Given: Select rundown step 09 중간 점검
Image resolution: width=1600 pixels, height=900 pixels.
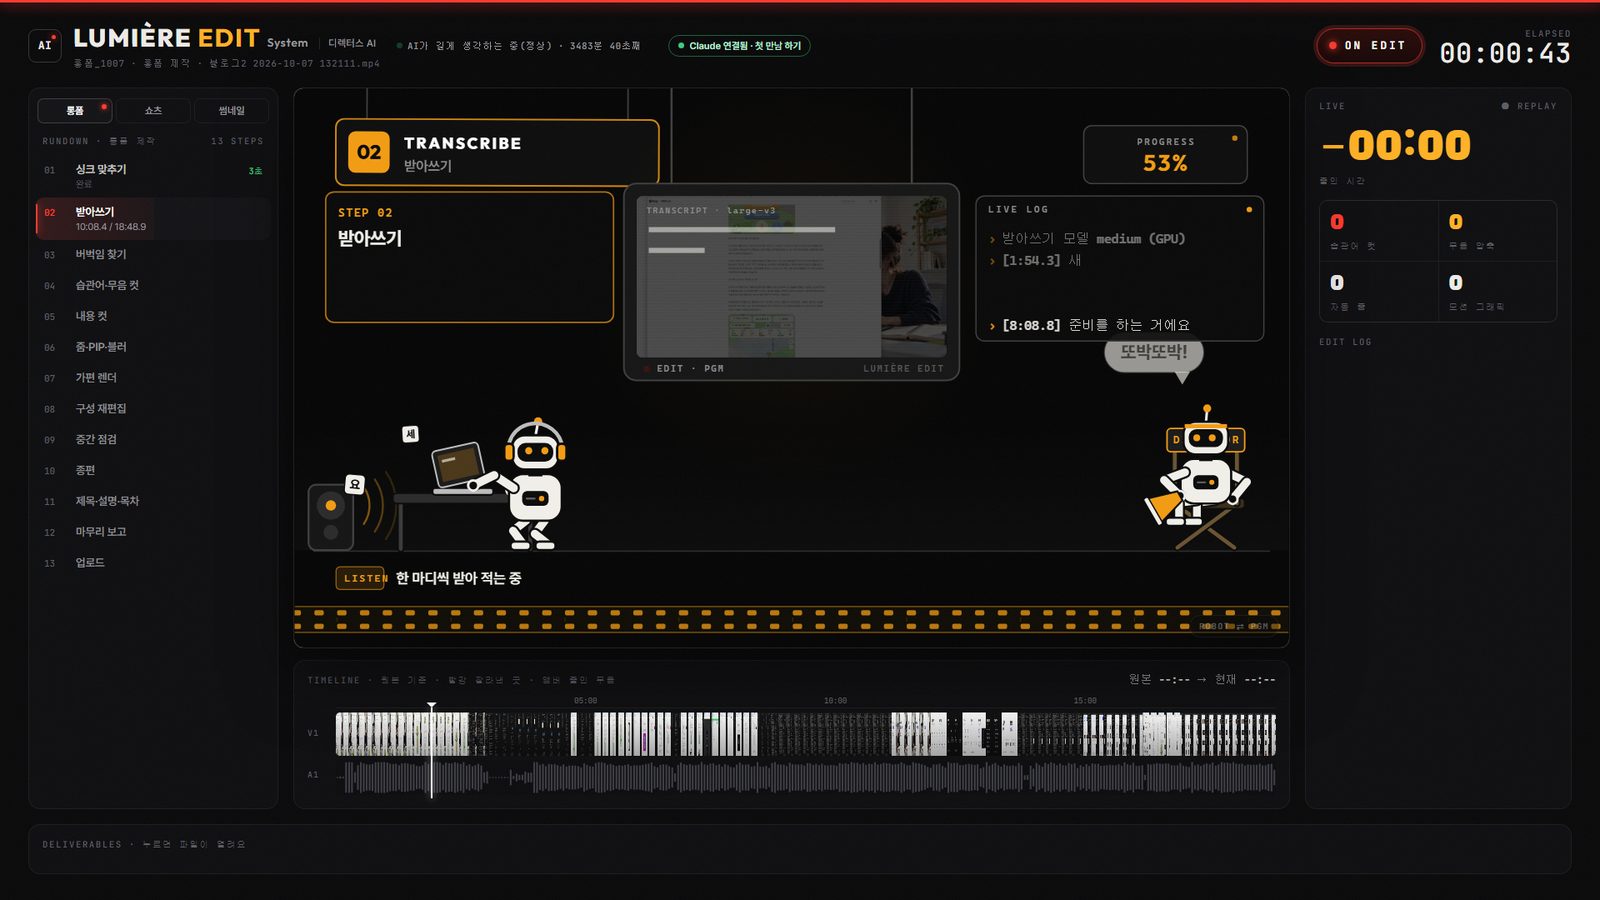Looking at the screenshot, I should [152, 440].
